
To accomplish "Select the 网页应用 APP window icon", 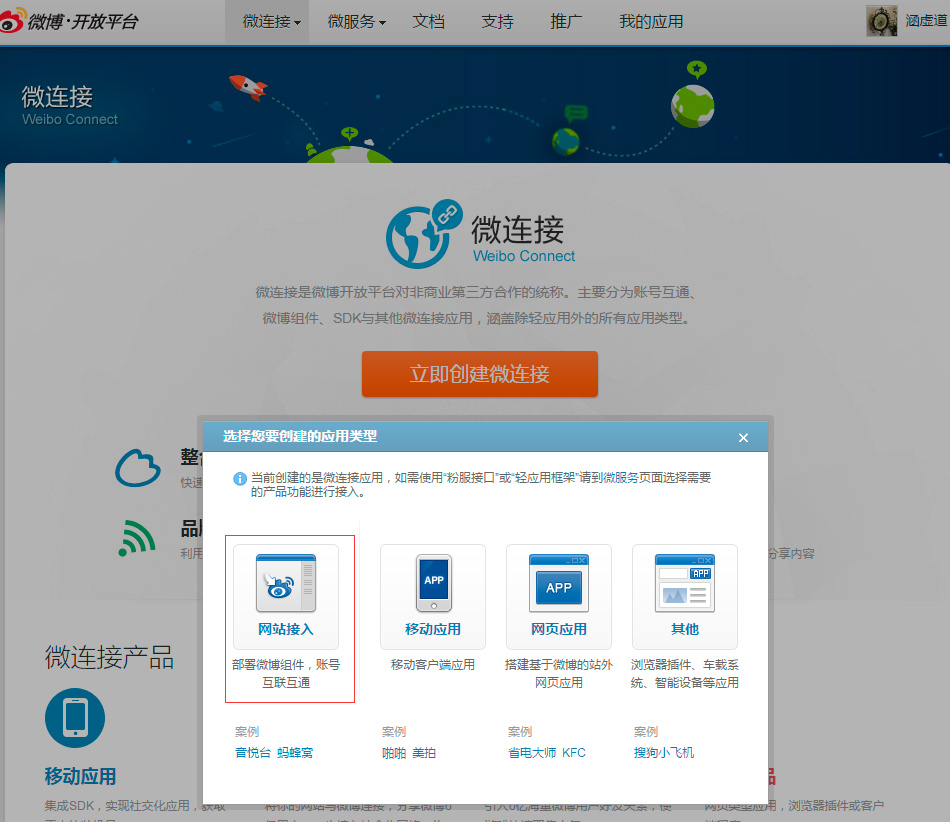I will tap(559, 583).
